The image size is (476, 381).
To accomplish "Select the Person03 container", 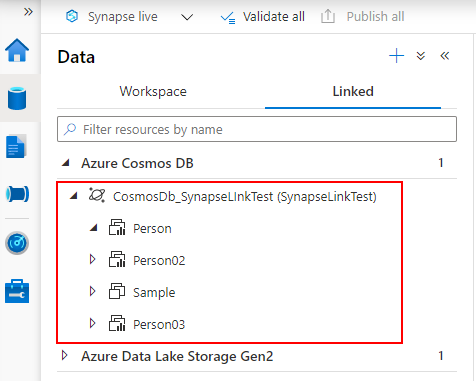I will click(159, 325).
